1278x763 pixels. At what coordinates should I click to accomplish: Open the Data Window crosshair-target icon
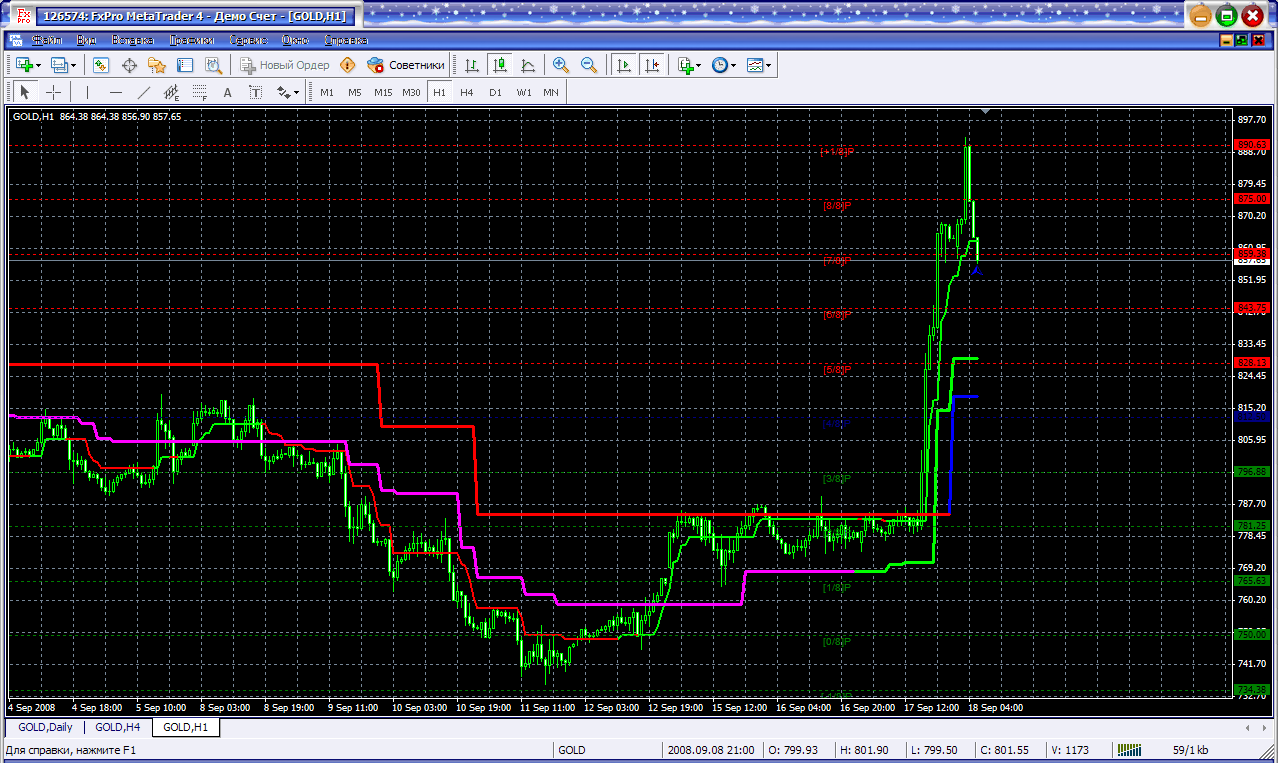tap(129, 65)
